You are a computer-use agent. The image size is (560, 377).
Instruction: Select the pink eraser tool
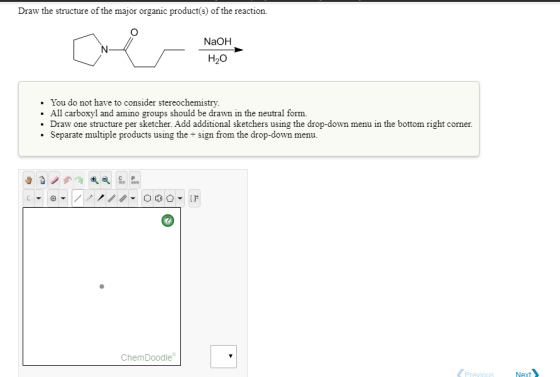[x=55, y=180]
